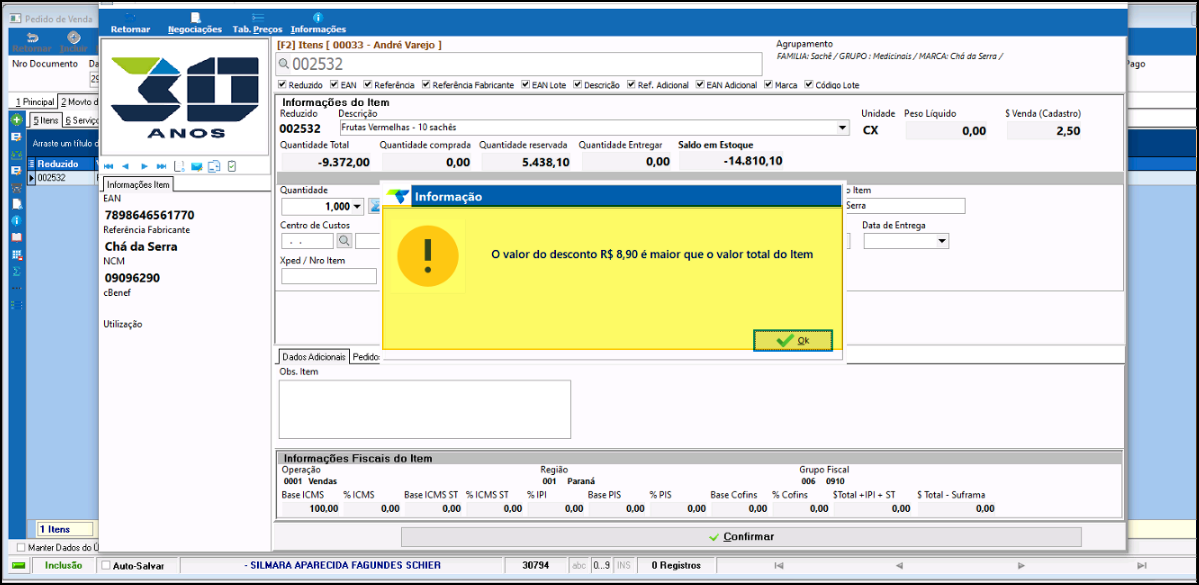The height and width of the screenshot is (585, 1199).
Task: Select the 5 Itens tab
Action: coord(45,120)
